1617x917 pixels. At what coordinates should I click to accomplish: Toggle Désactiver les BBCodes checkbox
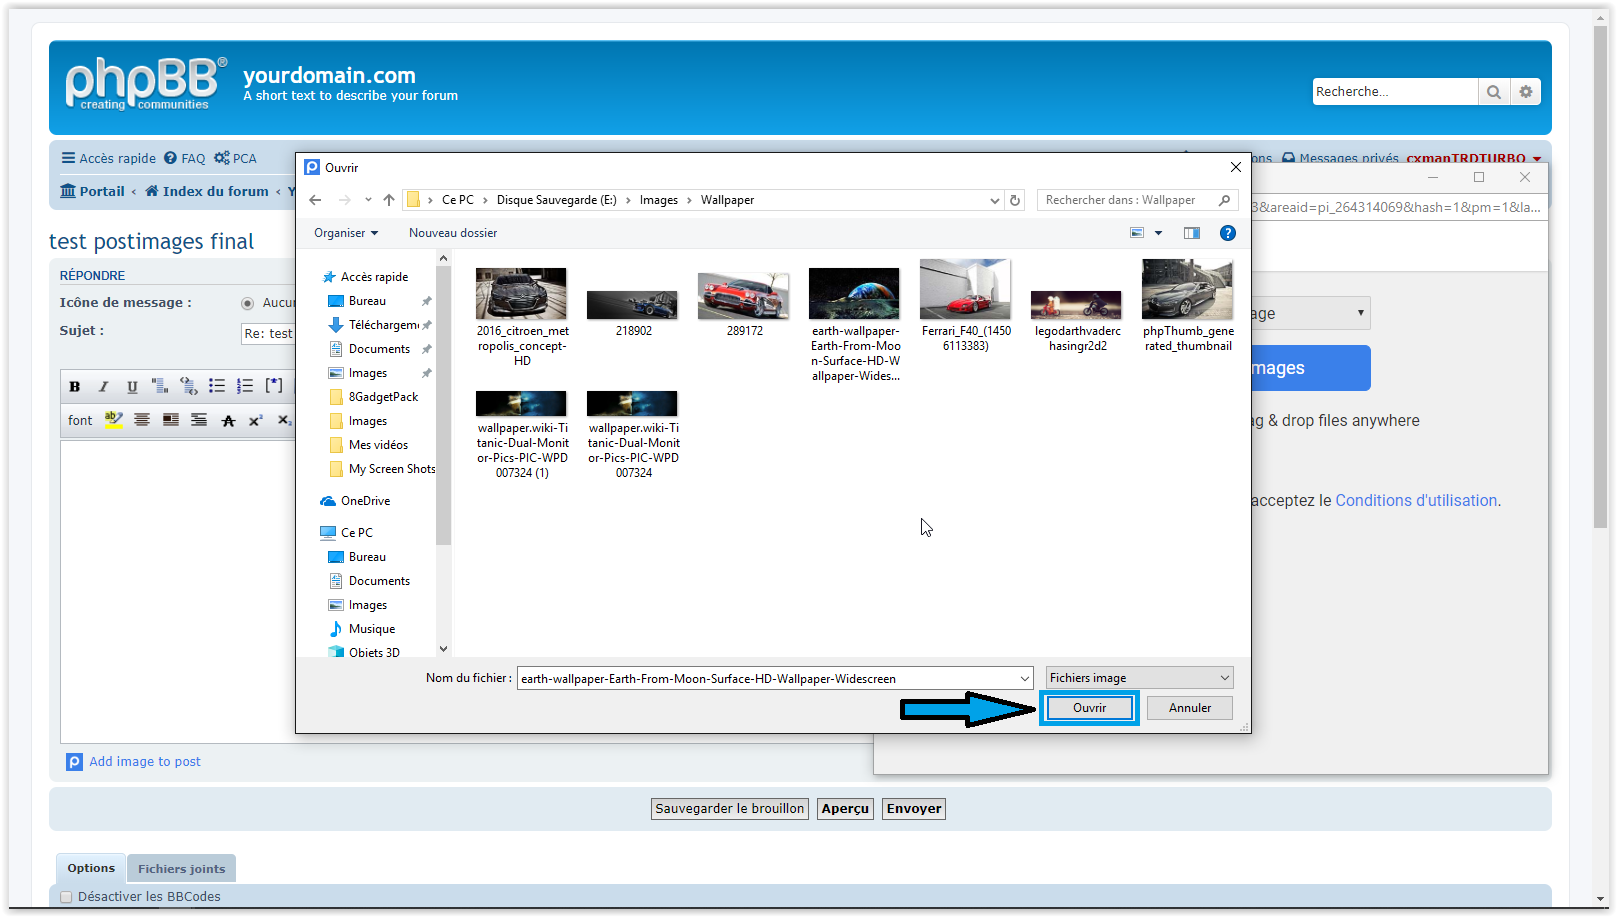pyautogui.click(x=66, y=897)
